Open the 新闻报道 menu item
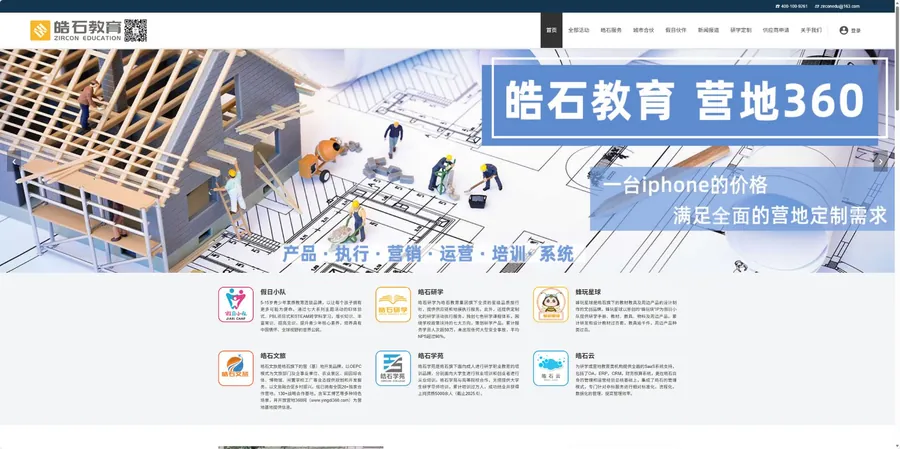Viewport: 900px width, 449px height. 708,30
